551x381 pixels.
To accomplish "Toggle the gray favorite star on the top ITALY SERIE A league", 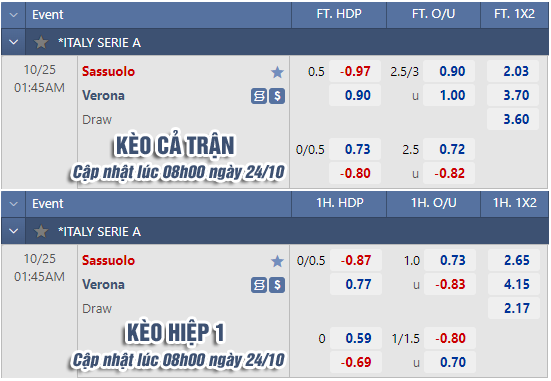I will click(x=41, y=43).
